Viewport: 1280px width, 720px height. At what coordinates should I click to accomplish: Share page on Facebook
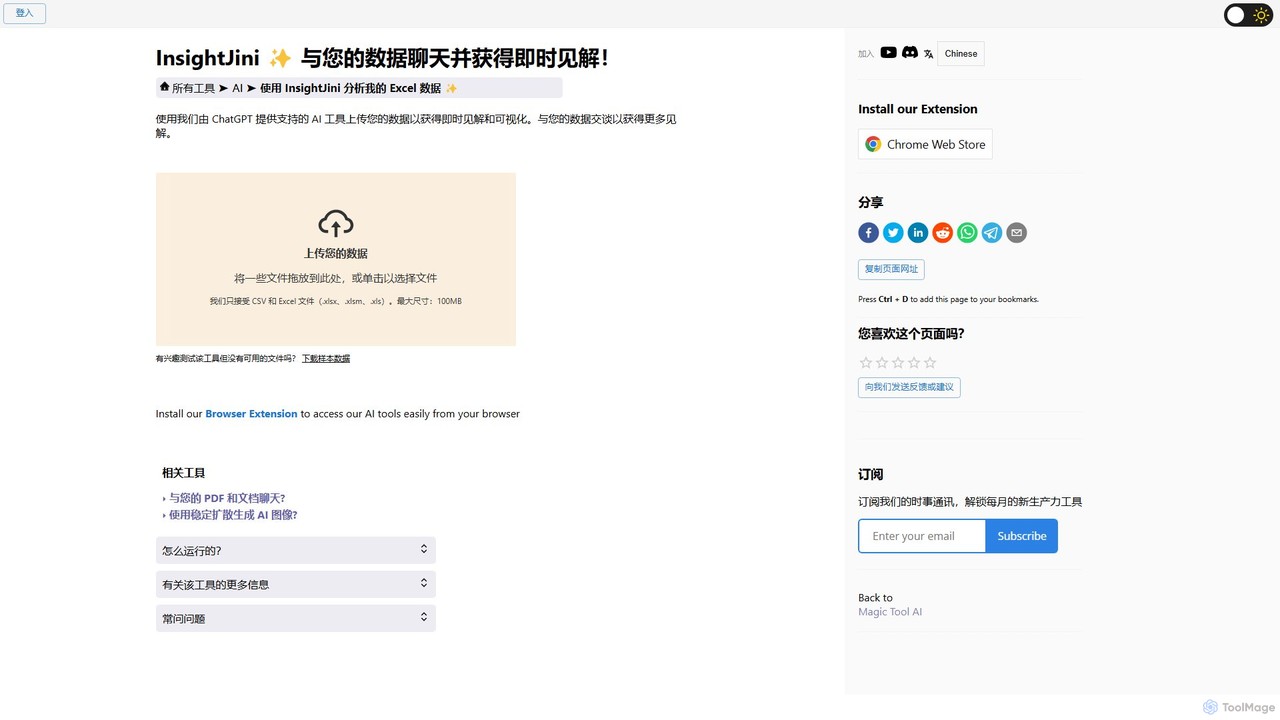[868, 233]
